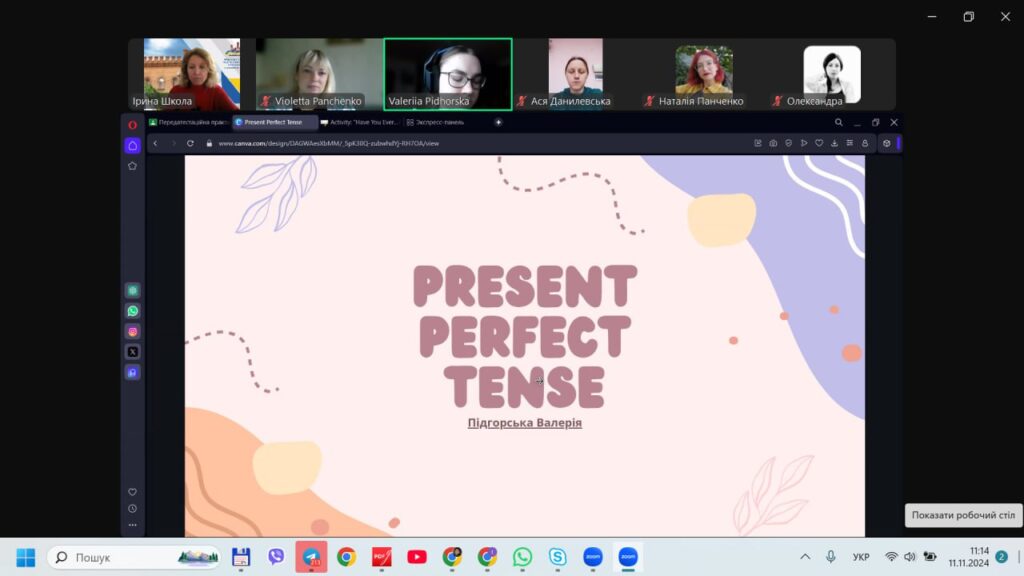Screen dimensions: 1024x576
Task: Click the 'Показати робочий стіл' button
Action: click(963, 515)
